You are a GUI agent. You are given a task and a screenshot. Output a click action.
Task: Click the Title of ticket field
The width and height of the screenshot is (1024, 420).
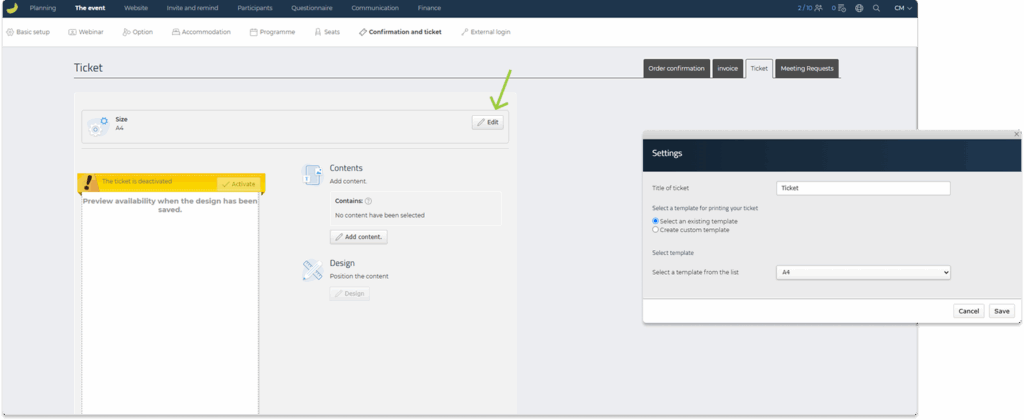[x=863, y=188]
